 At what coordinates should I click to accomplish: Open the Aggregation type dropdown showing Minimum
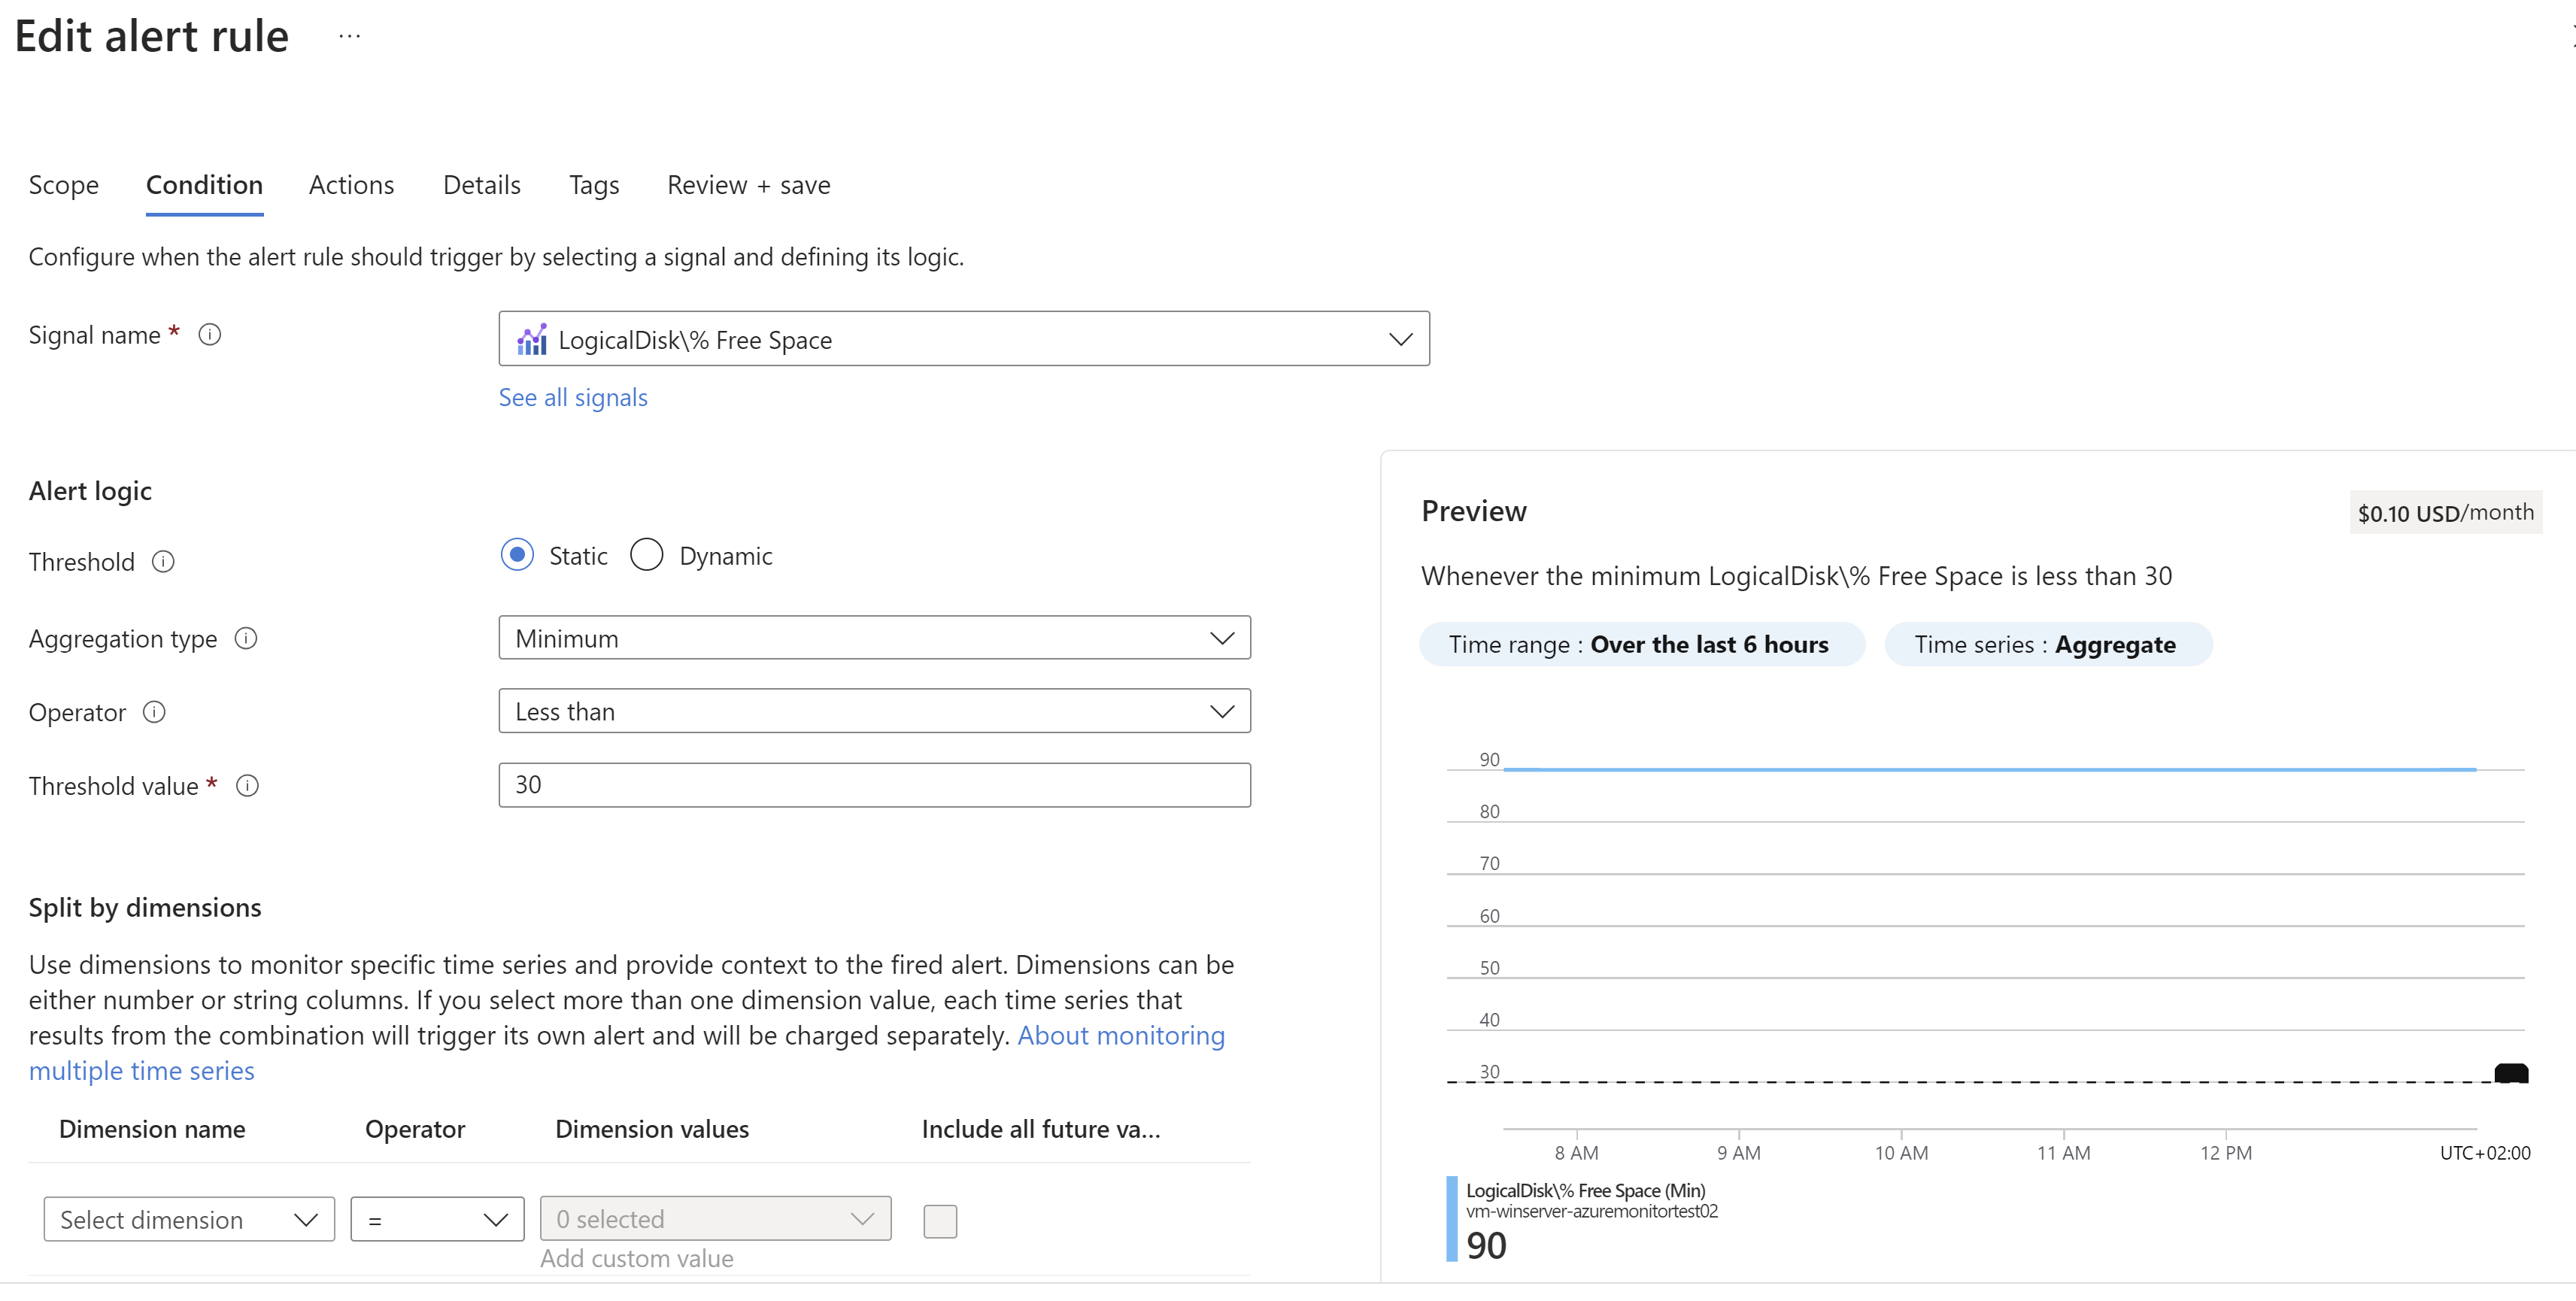tap(1221, 637)
